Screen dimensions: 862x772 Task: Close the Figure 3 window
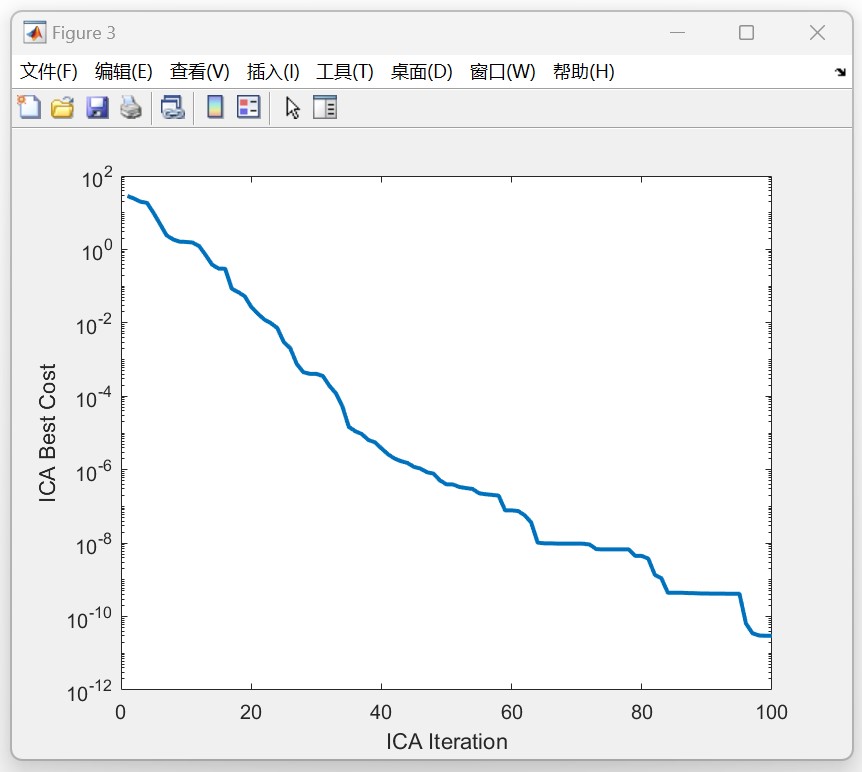tap(817, 33)
